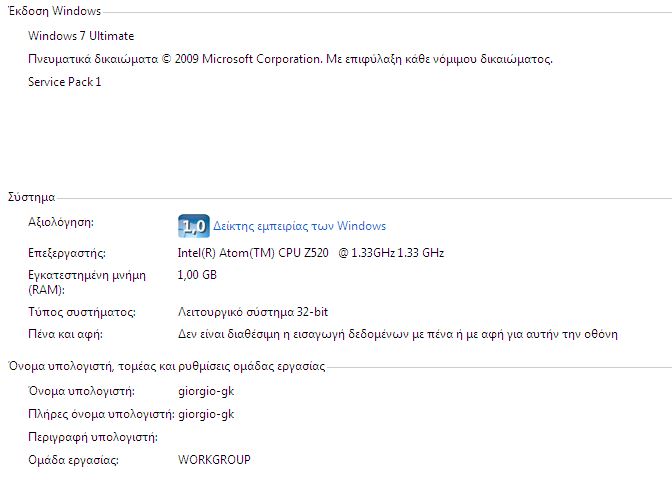Click the pen and touch unavailable message
The height and width of the screenshot is (480, 672).
click(x=397, y=334)
